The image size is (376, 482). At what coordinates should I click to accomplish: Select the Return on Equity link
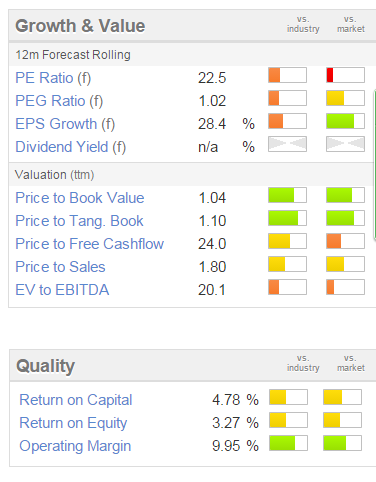73,423
